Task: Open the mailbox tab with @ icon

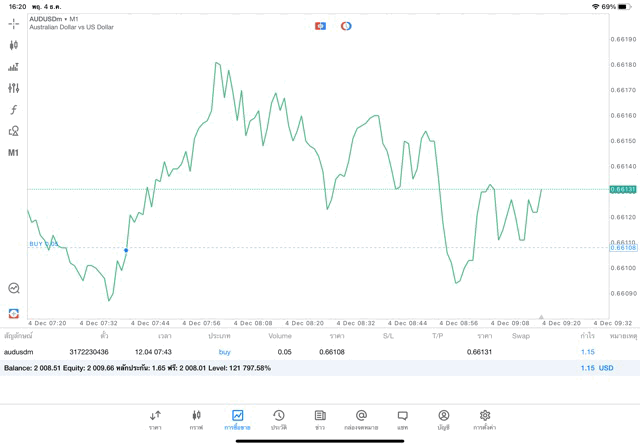Action: coord(361,420)
